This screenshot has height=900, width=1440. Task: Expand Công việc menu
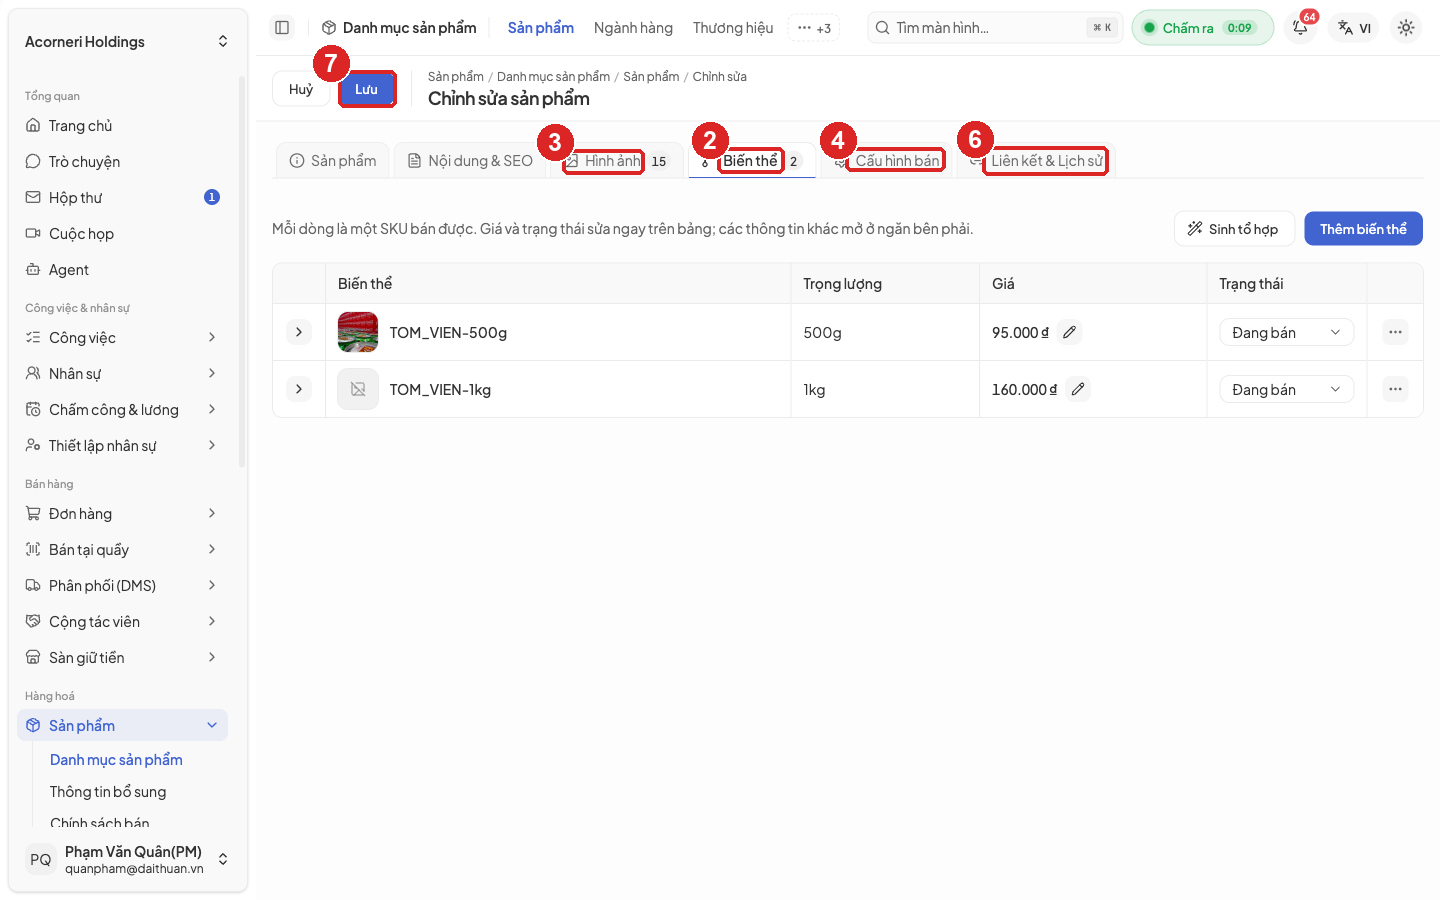coord(122,338)
